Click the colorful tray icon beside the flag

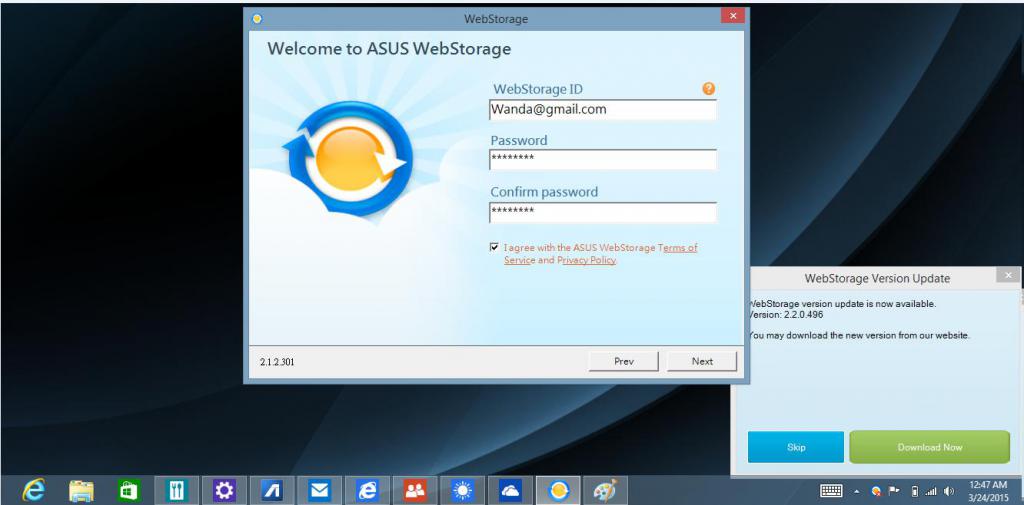pos(876,491)
